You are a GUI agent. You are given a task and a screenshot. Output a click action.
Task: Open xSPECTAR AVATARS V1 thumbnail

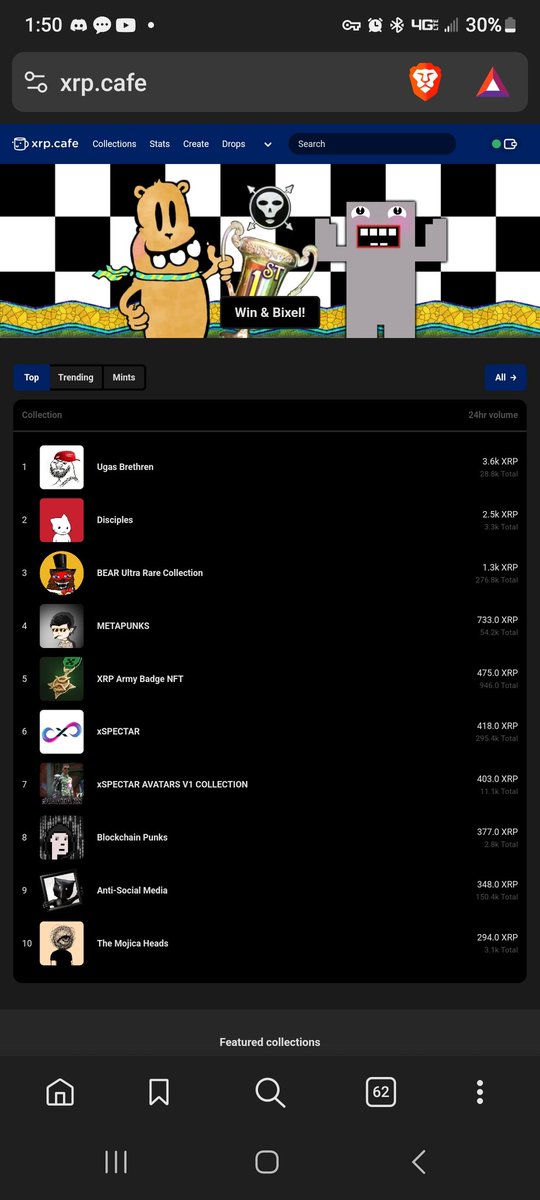(x=61, y=785)
